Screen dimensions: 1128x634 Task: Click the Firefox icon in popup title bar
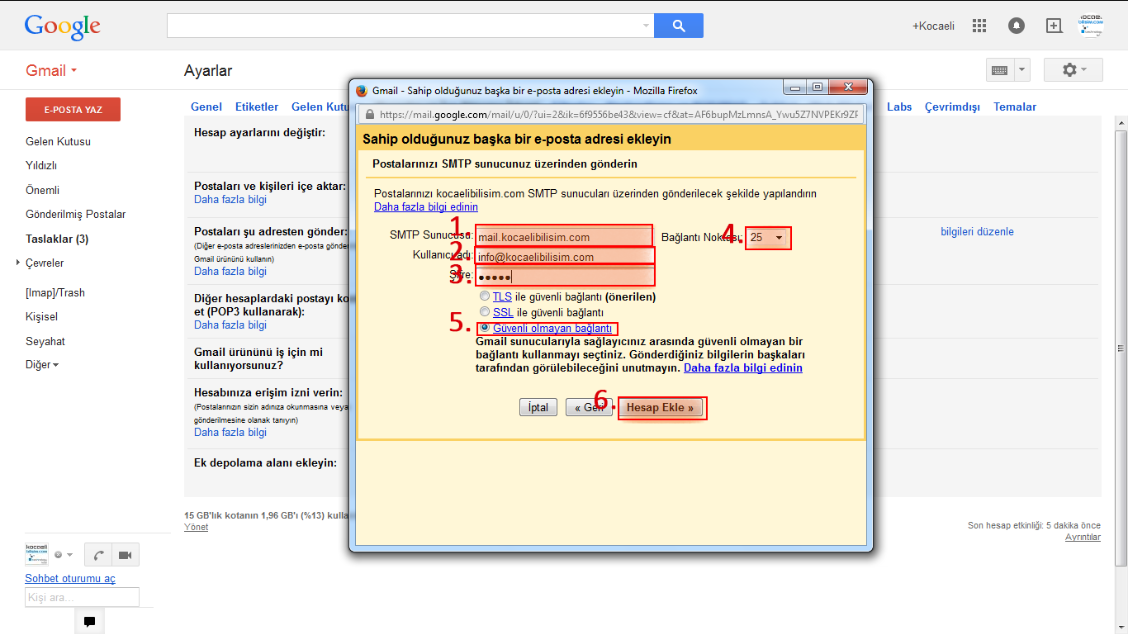(x=362, y=91)
